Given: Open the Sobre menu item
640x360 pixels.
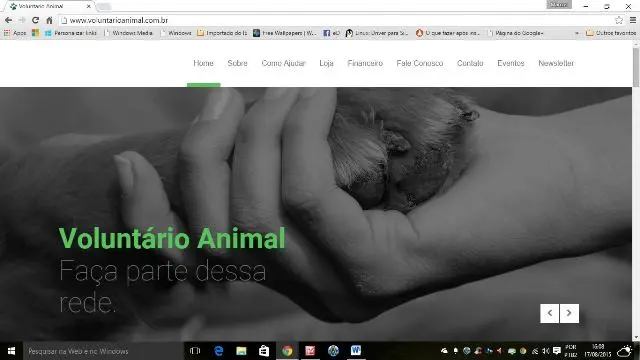Looking at the screenshot, I should point(237,63).
